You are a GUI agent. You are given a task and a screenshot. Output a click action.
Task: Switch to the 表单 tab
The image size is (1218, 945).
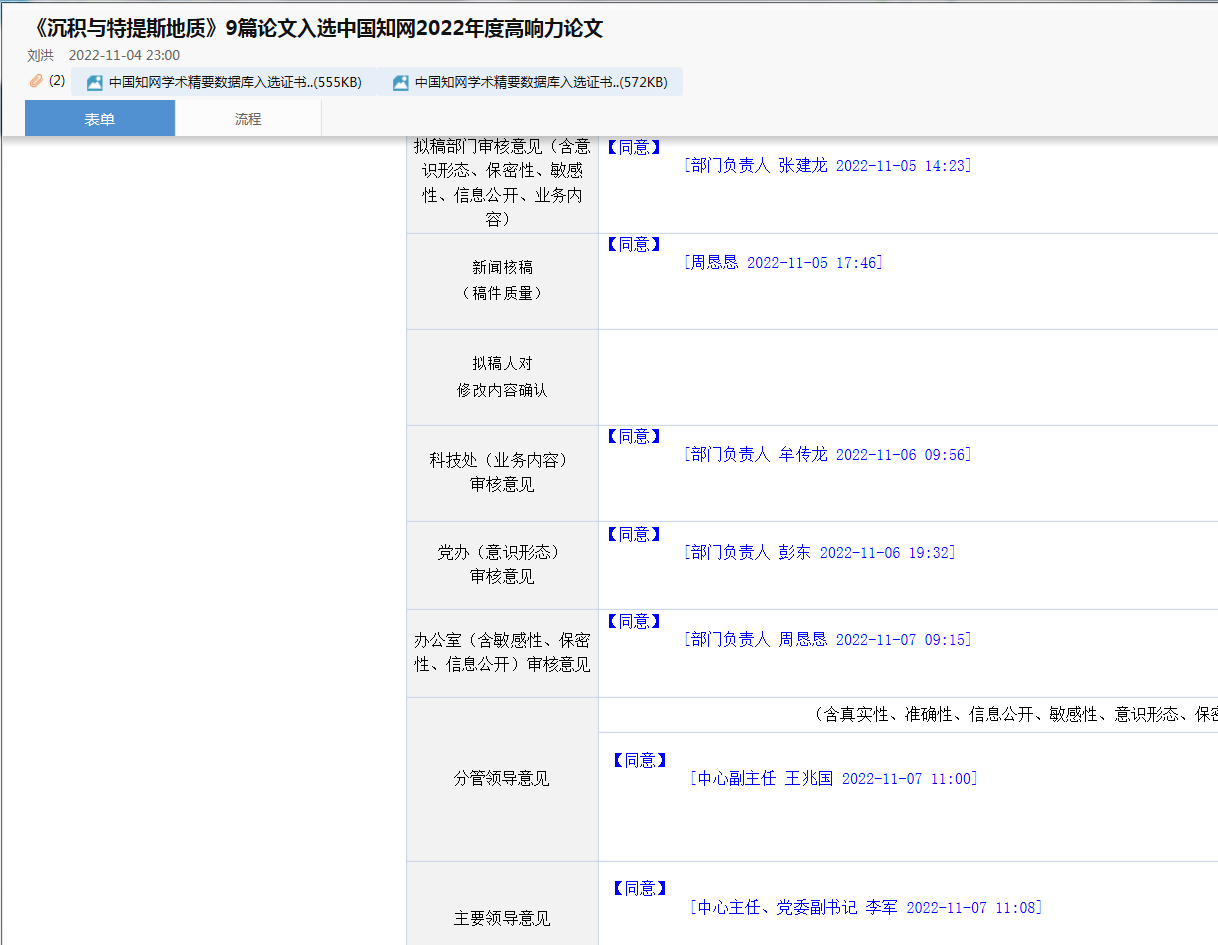100,119
